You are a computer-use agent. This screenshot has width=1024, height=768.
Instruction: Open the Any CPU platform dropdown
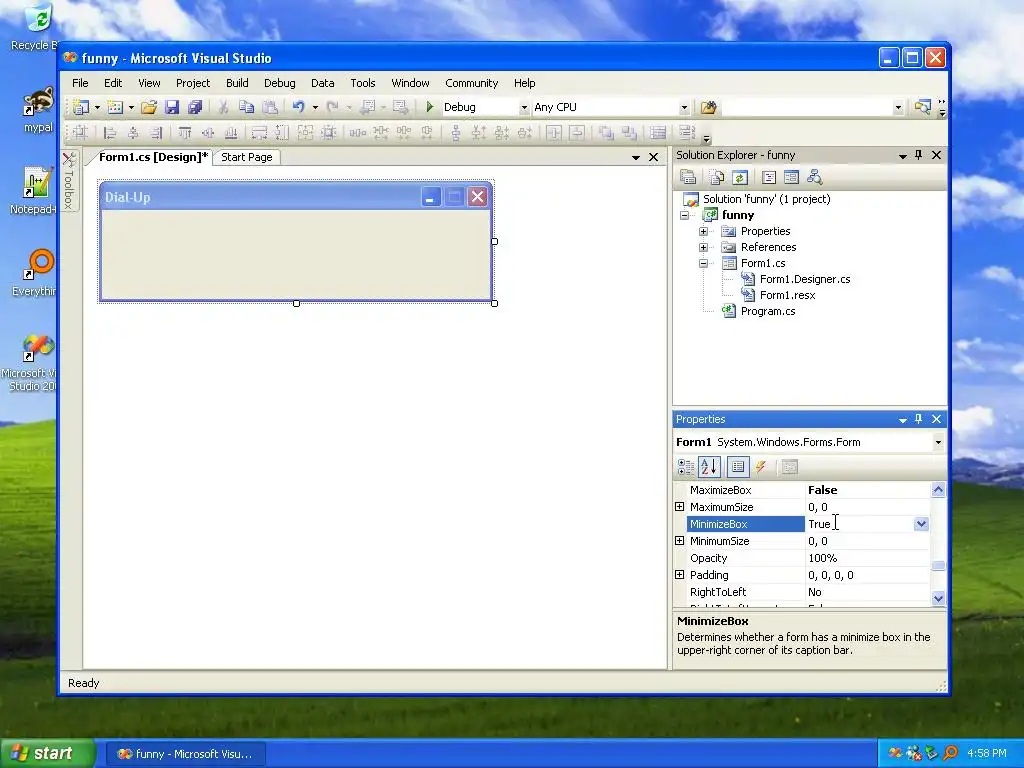point(684,108)
